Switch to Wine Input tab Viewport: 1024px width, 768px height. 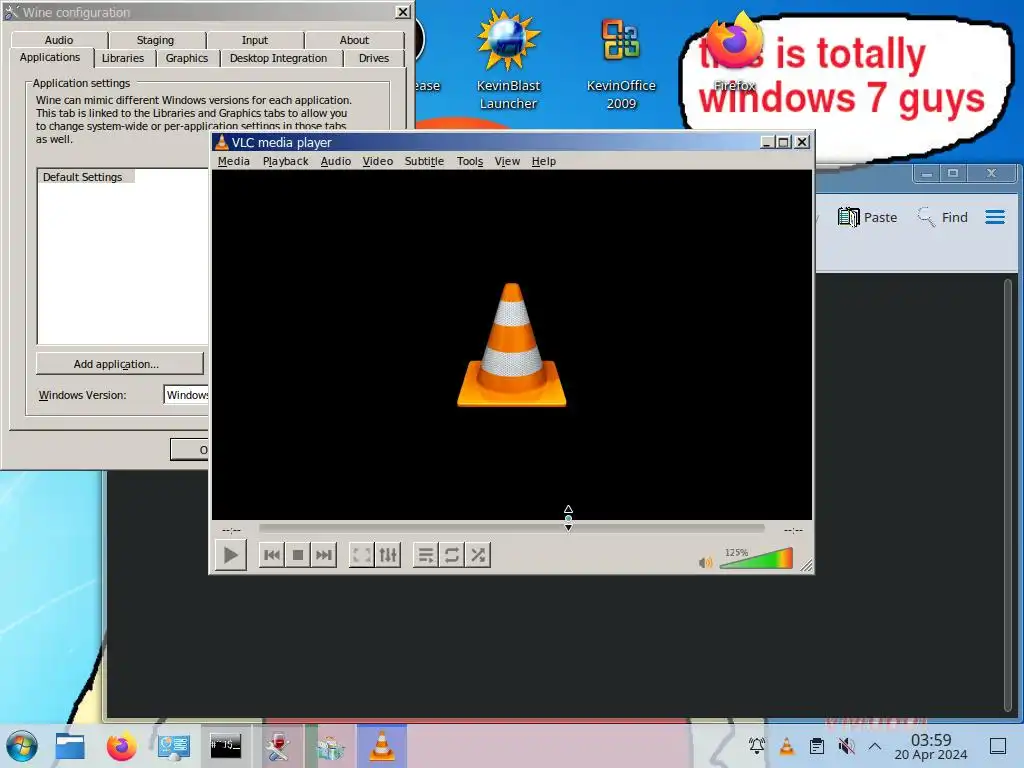(255, 40)
